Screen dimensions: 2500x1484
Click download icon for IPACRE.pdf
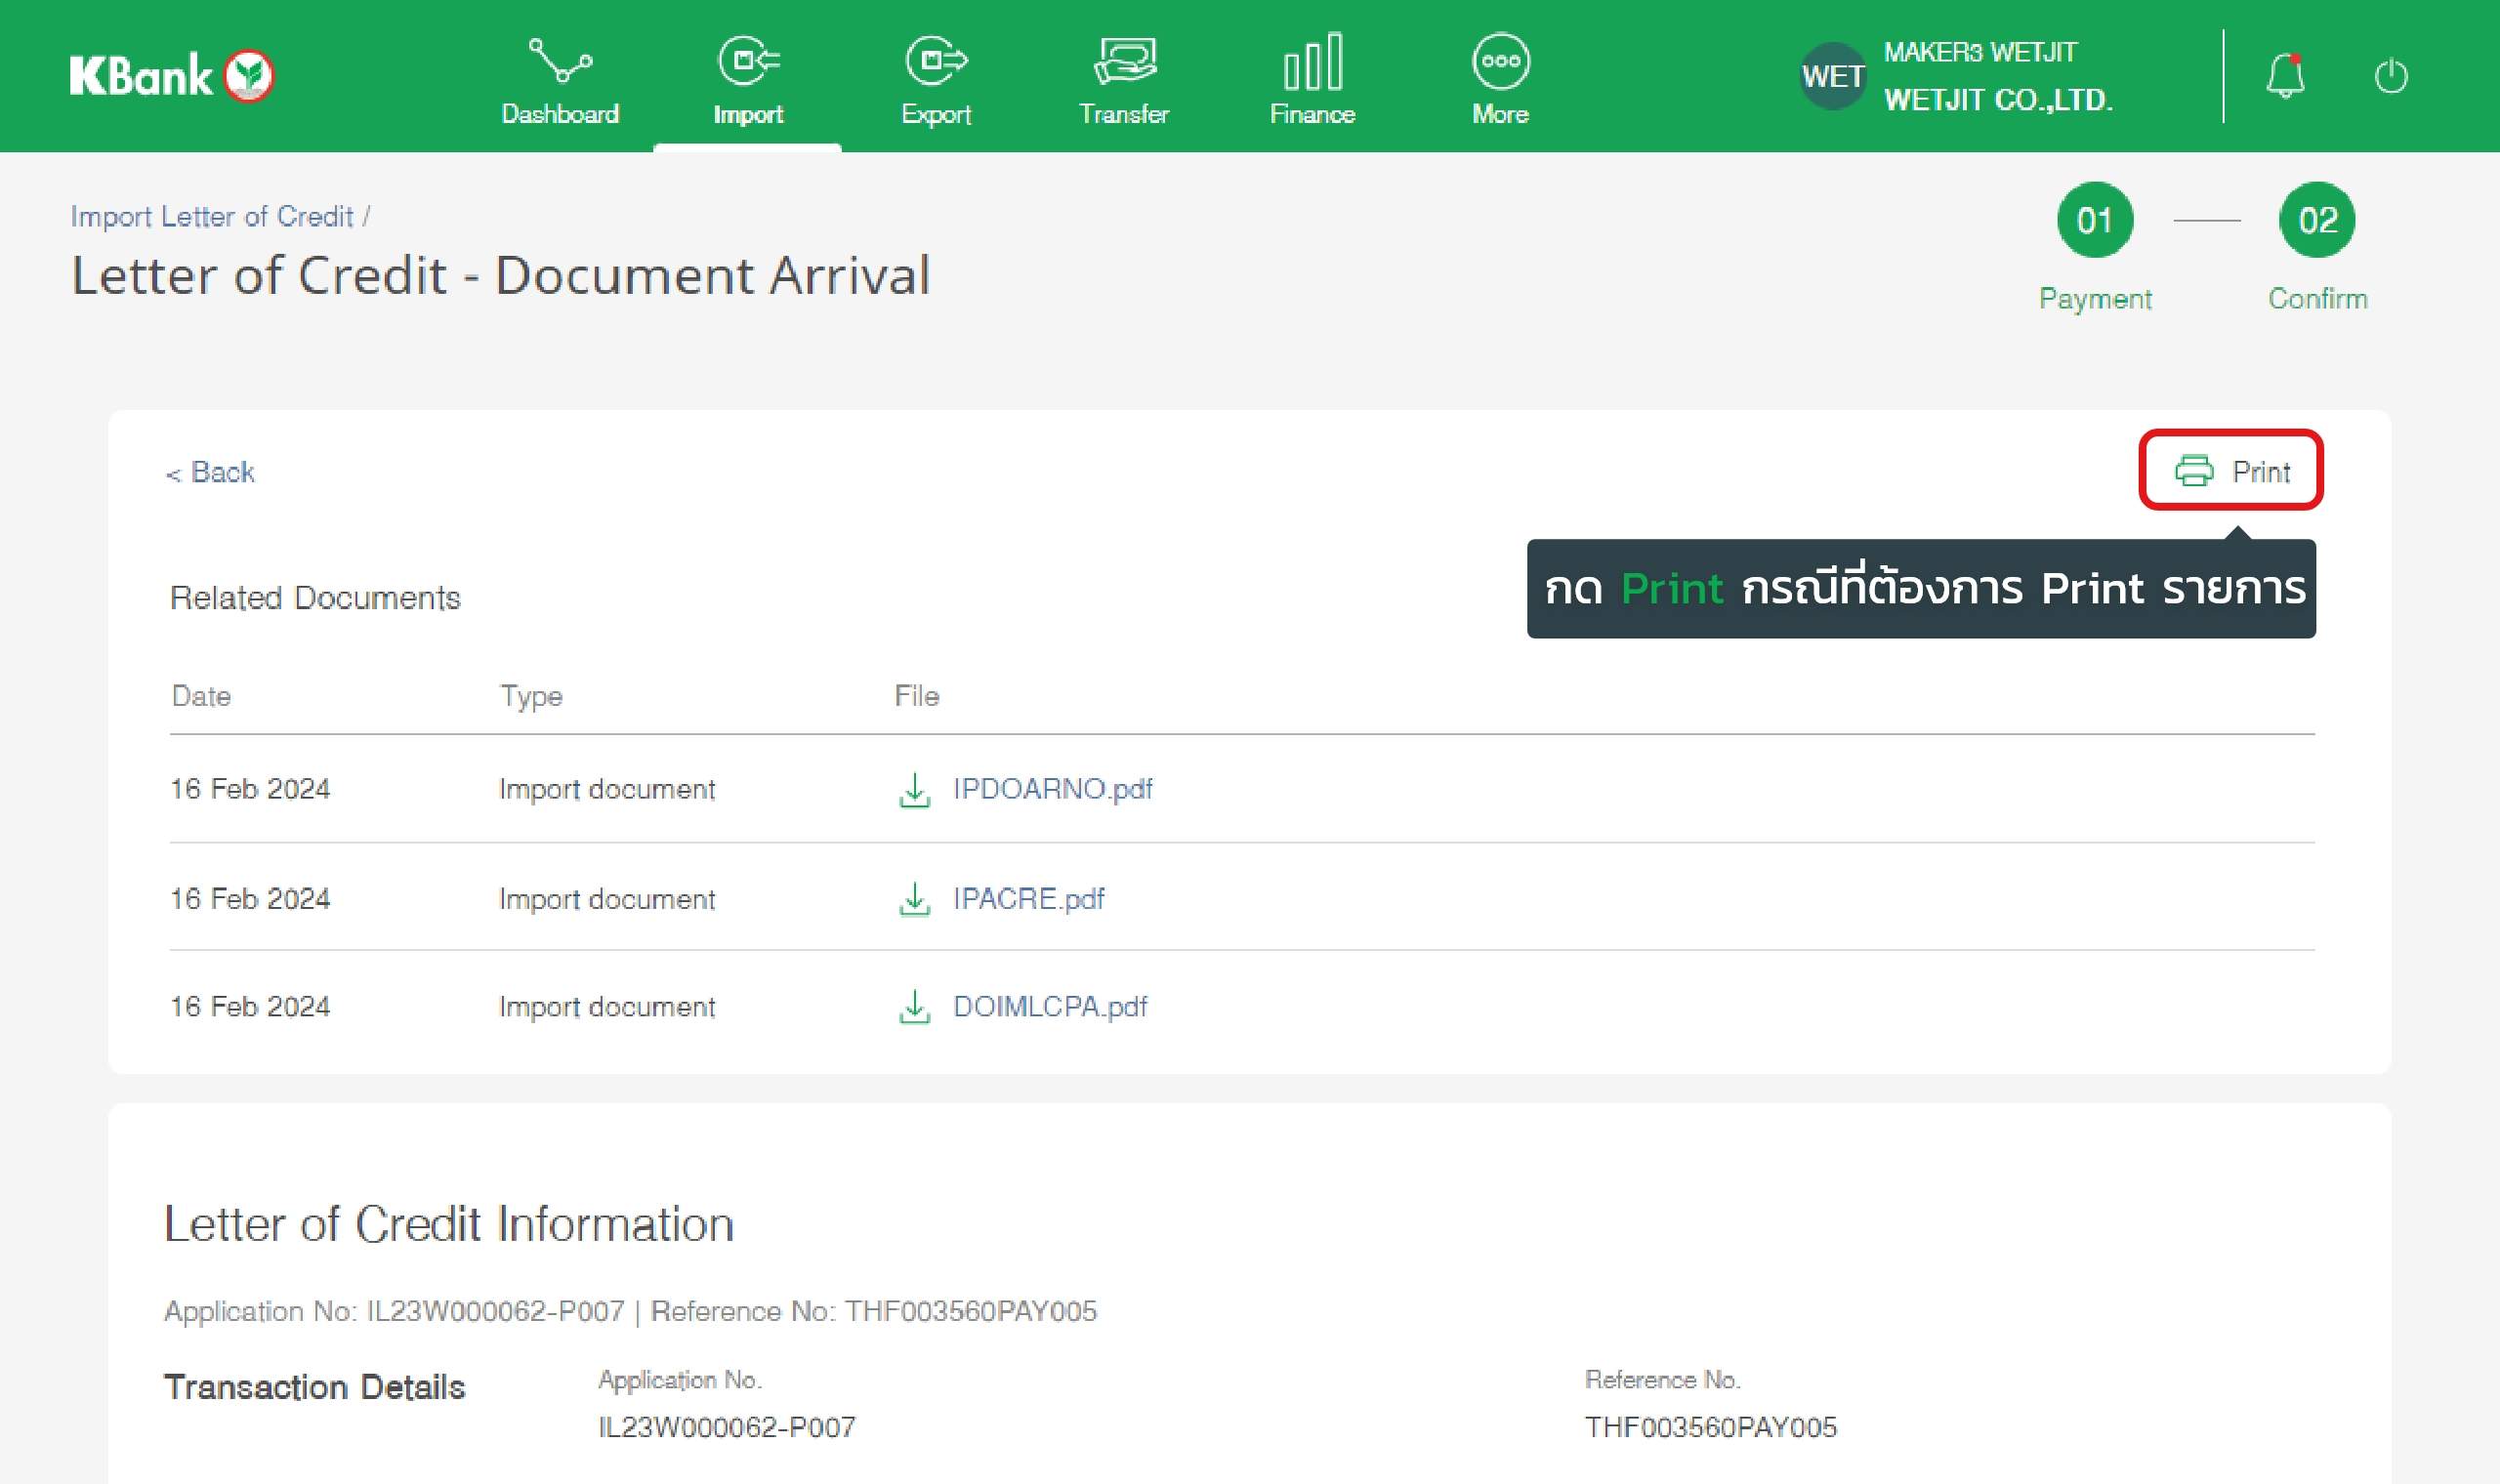tap(914, 899)
